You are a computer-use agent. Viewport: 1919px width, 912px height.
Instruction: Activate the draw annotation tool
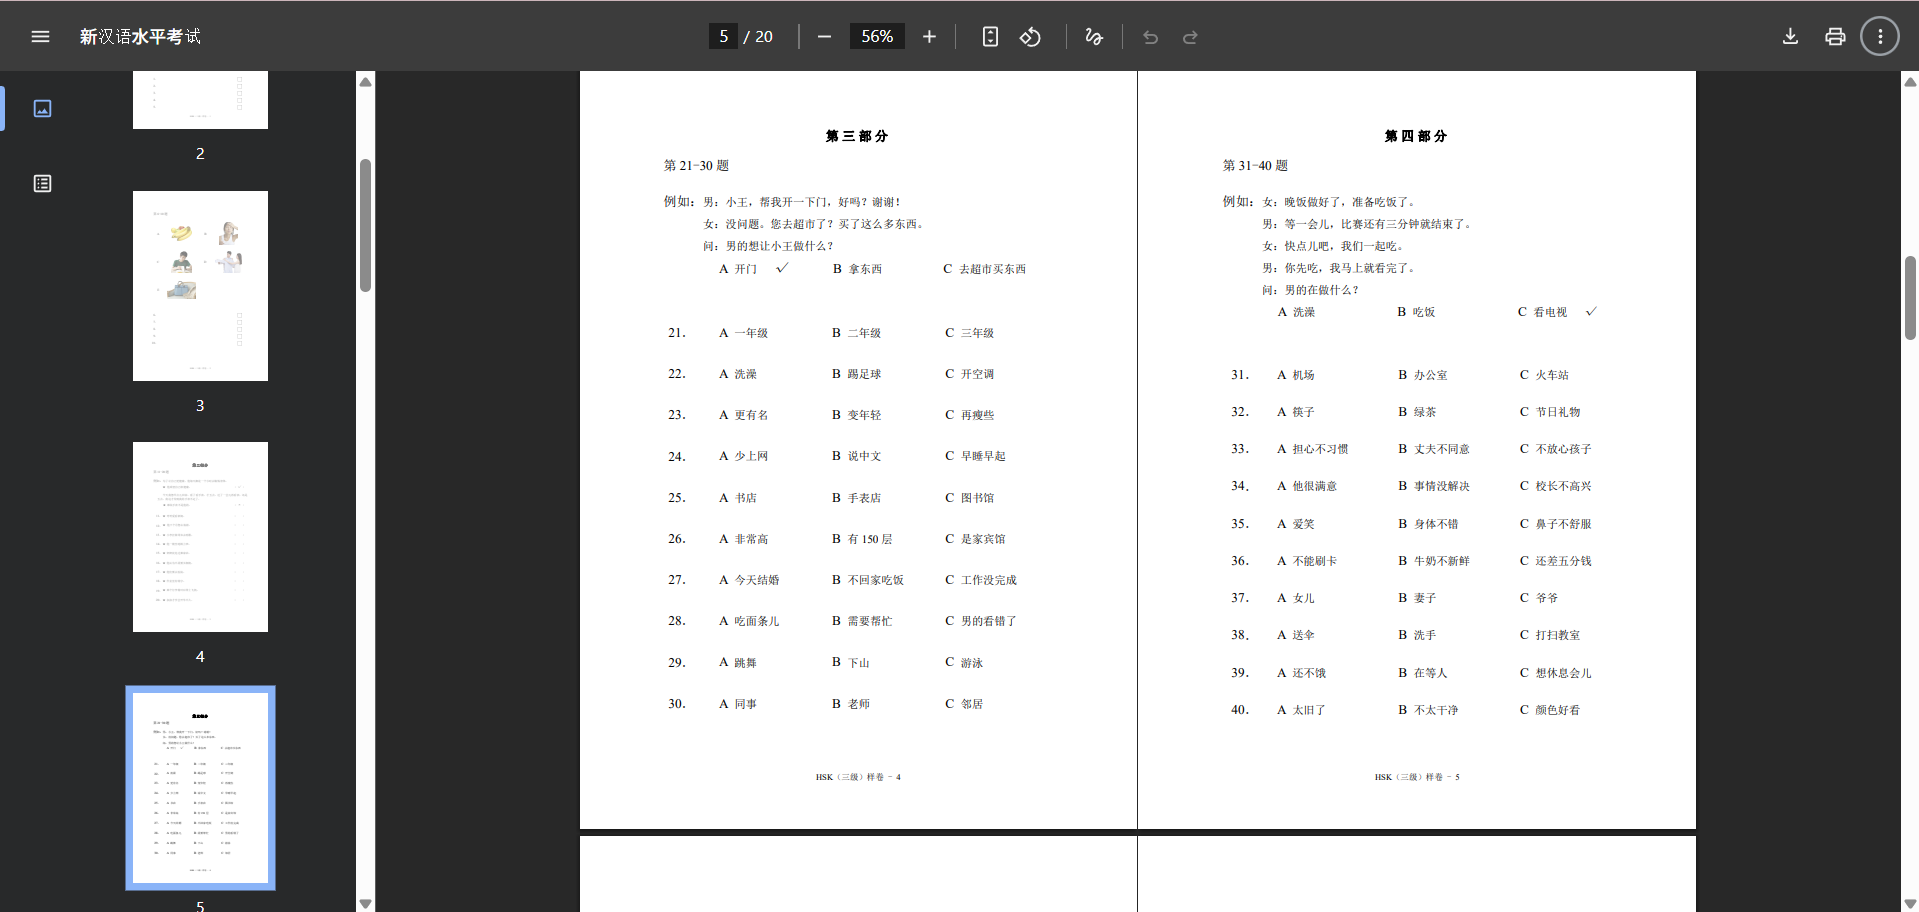point(1093,37)
